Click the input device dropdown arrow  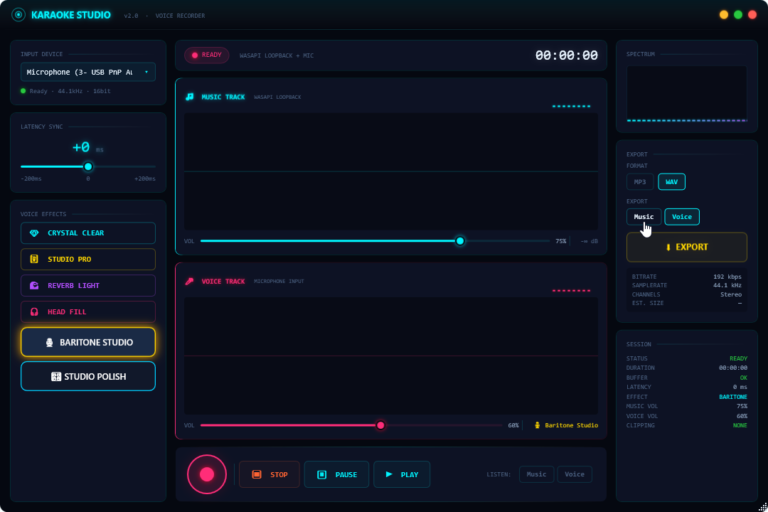click(x=146, y=72)
